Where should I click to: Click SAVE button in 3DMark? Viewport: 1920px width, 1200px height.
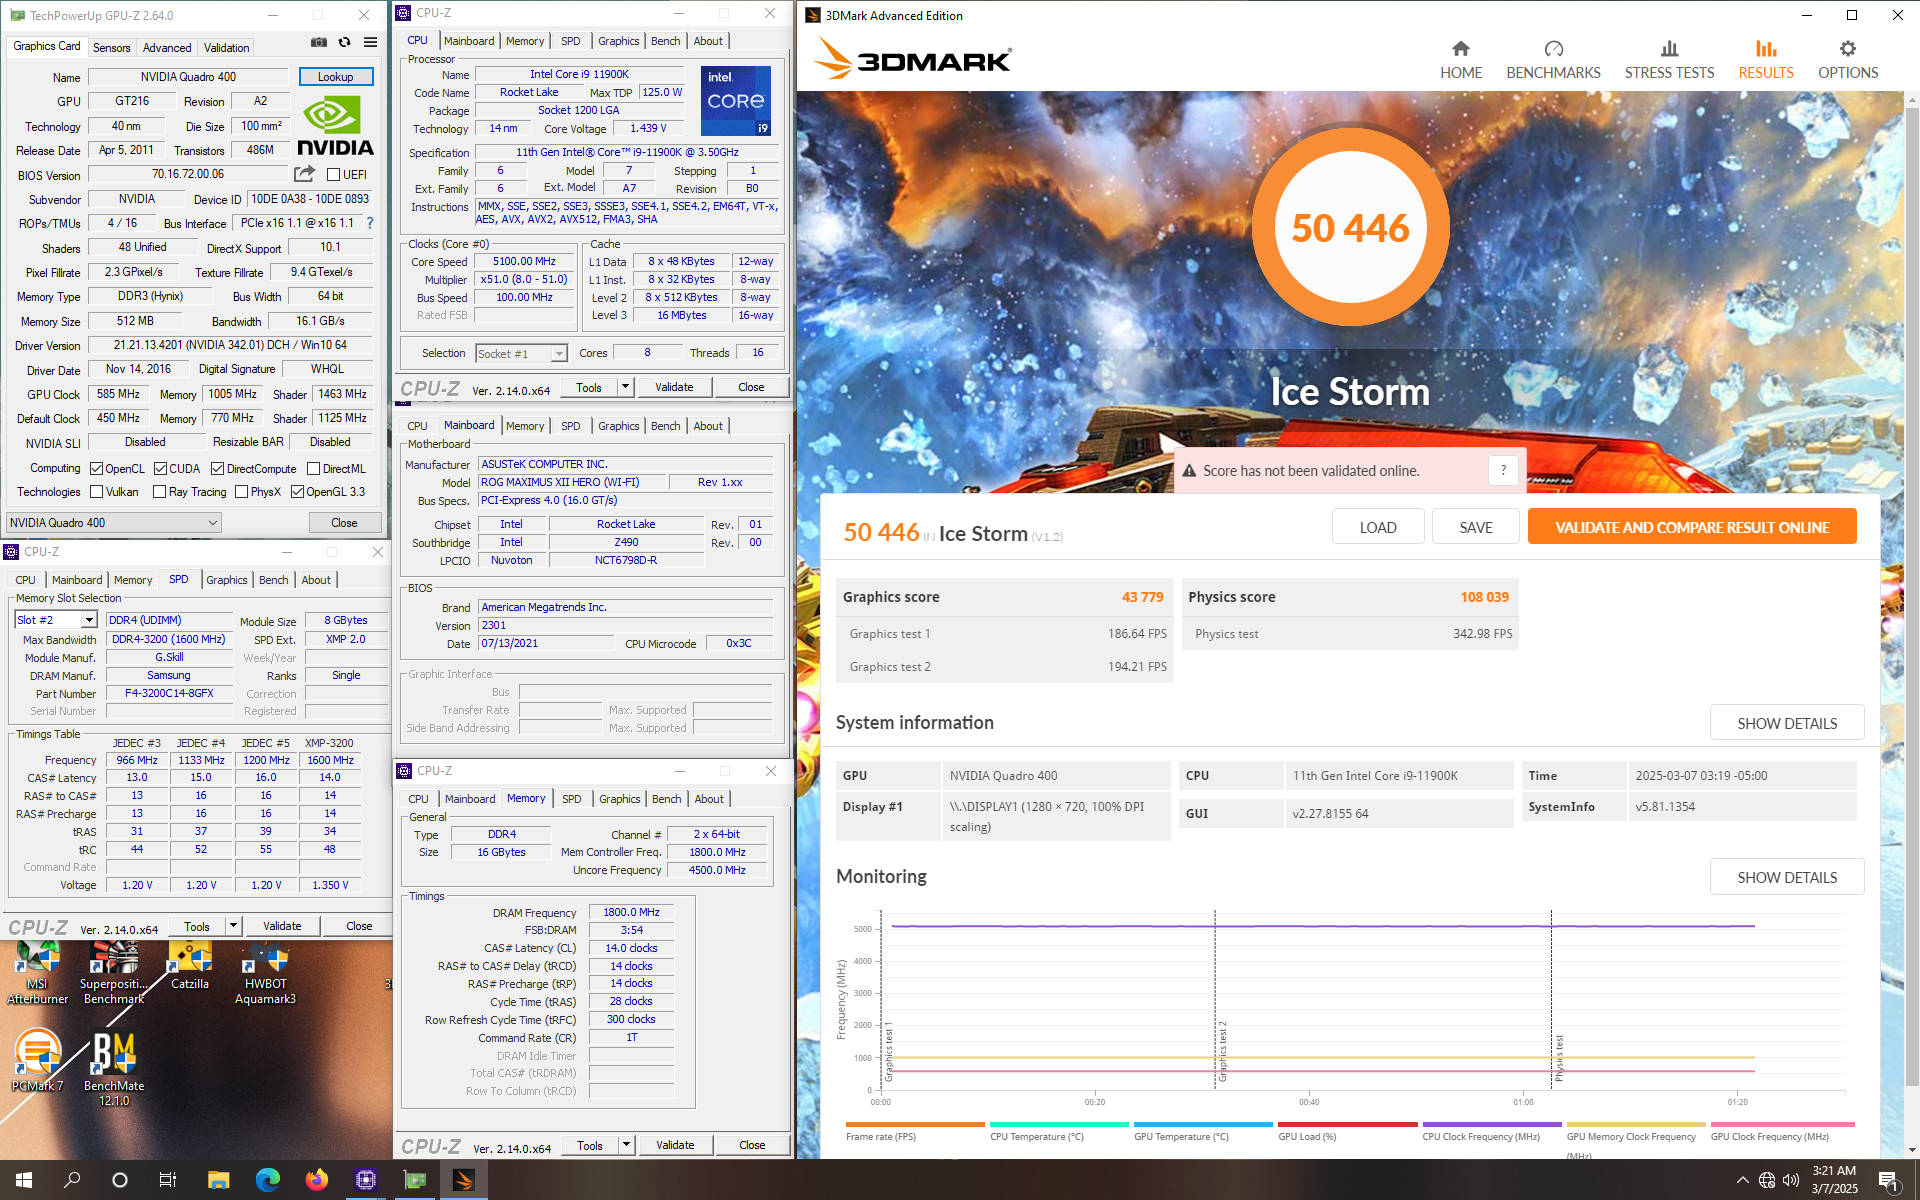click(1475, 527)
